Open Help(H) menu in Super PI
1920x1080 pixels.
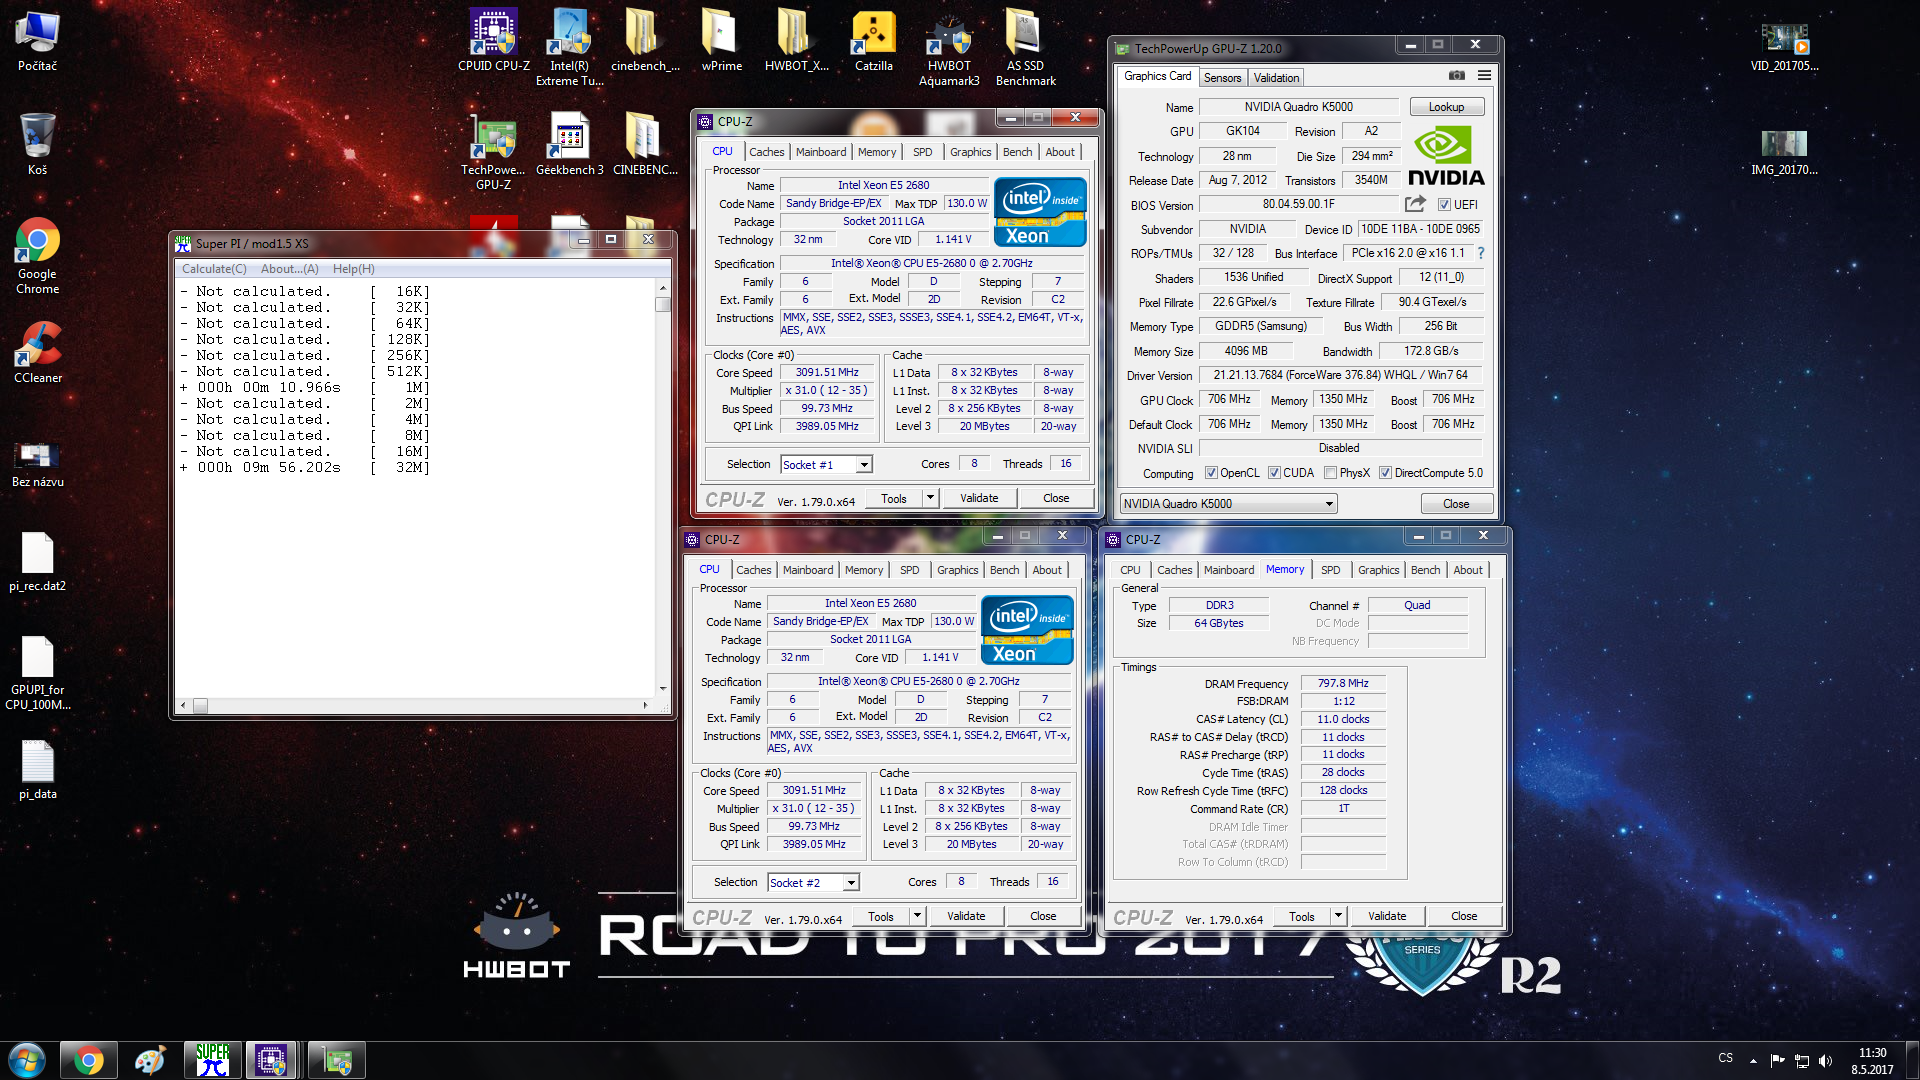click(x=353, y=269)
